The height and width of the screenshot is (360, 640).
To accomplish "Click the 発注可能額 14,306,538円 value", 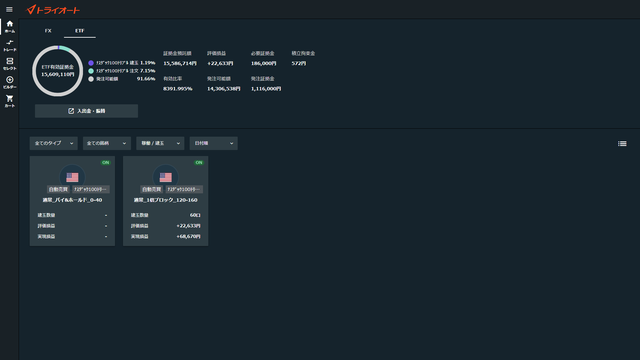I will coord(224,89).
